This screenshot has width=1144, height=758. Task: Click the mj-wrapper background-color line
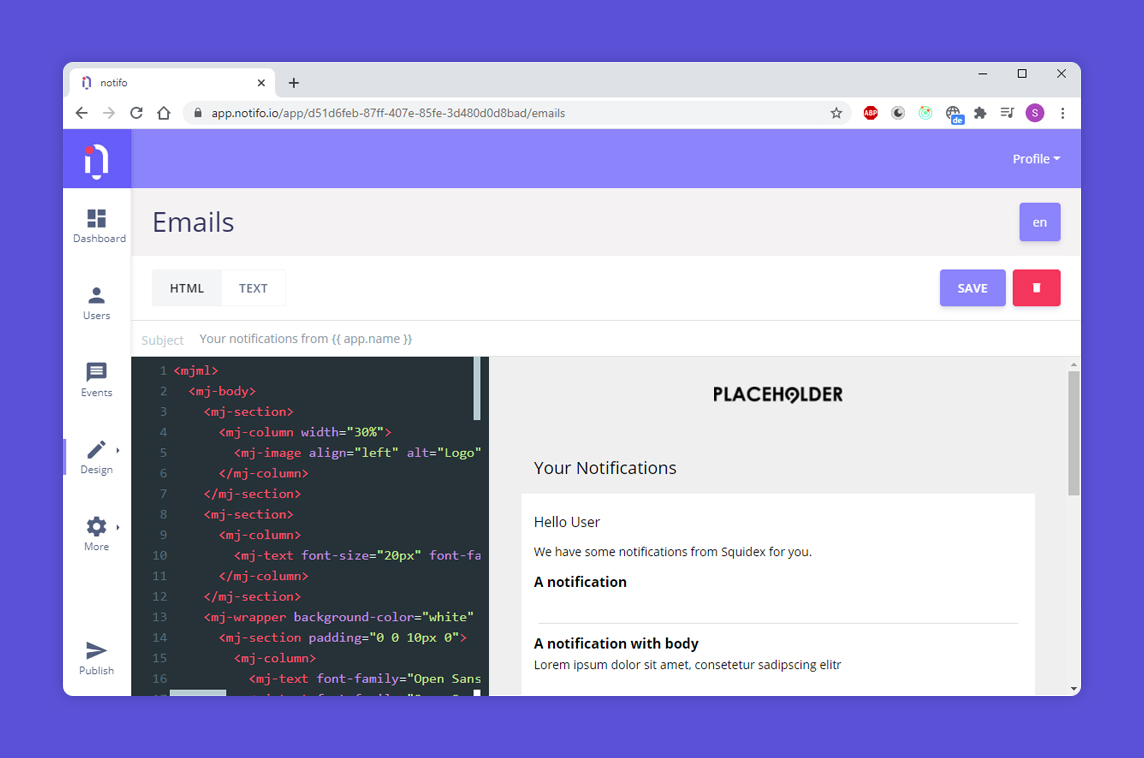point(339,616)
